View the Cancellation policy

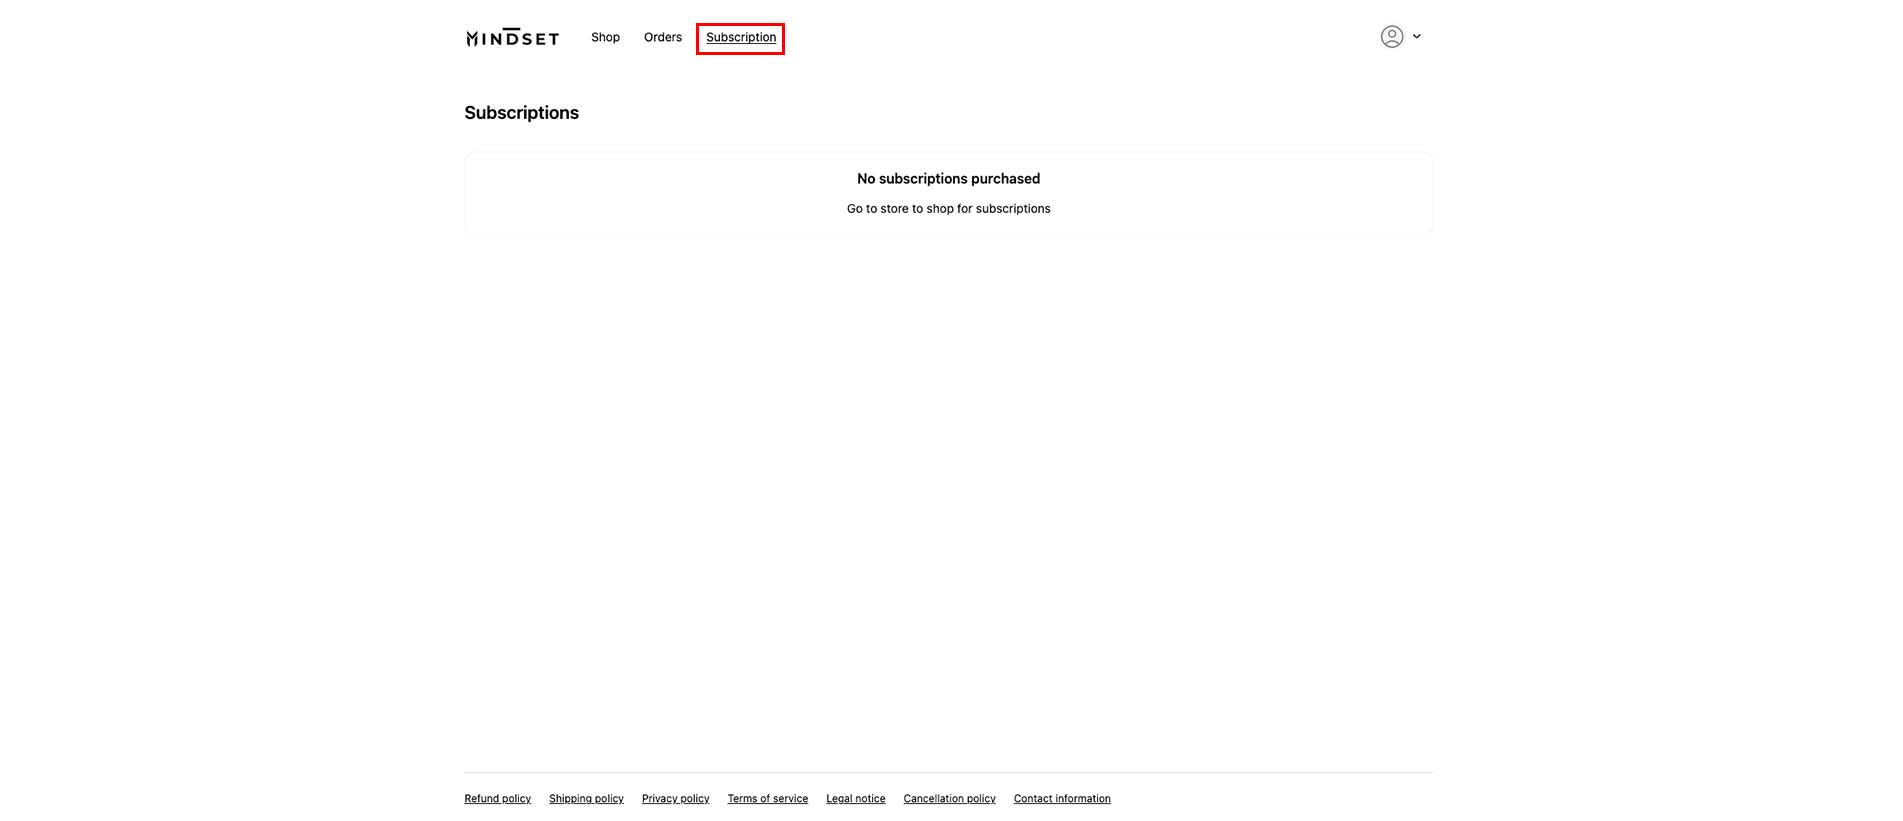point(949,799)
